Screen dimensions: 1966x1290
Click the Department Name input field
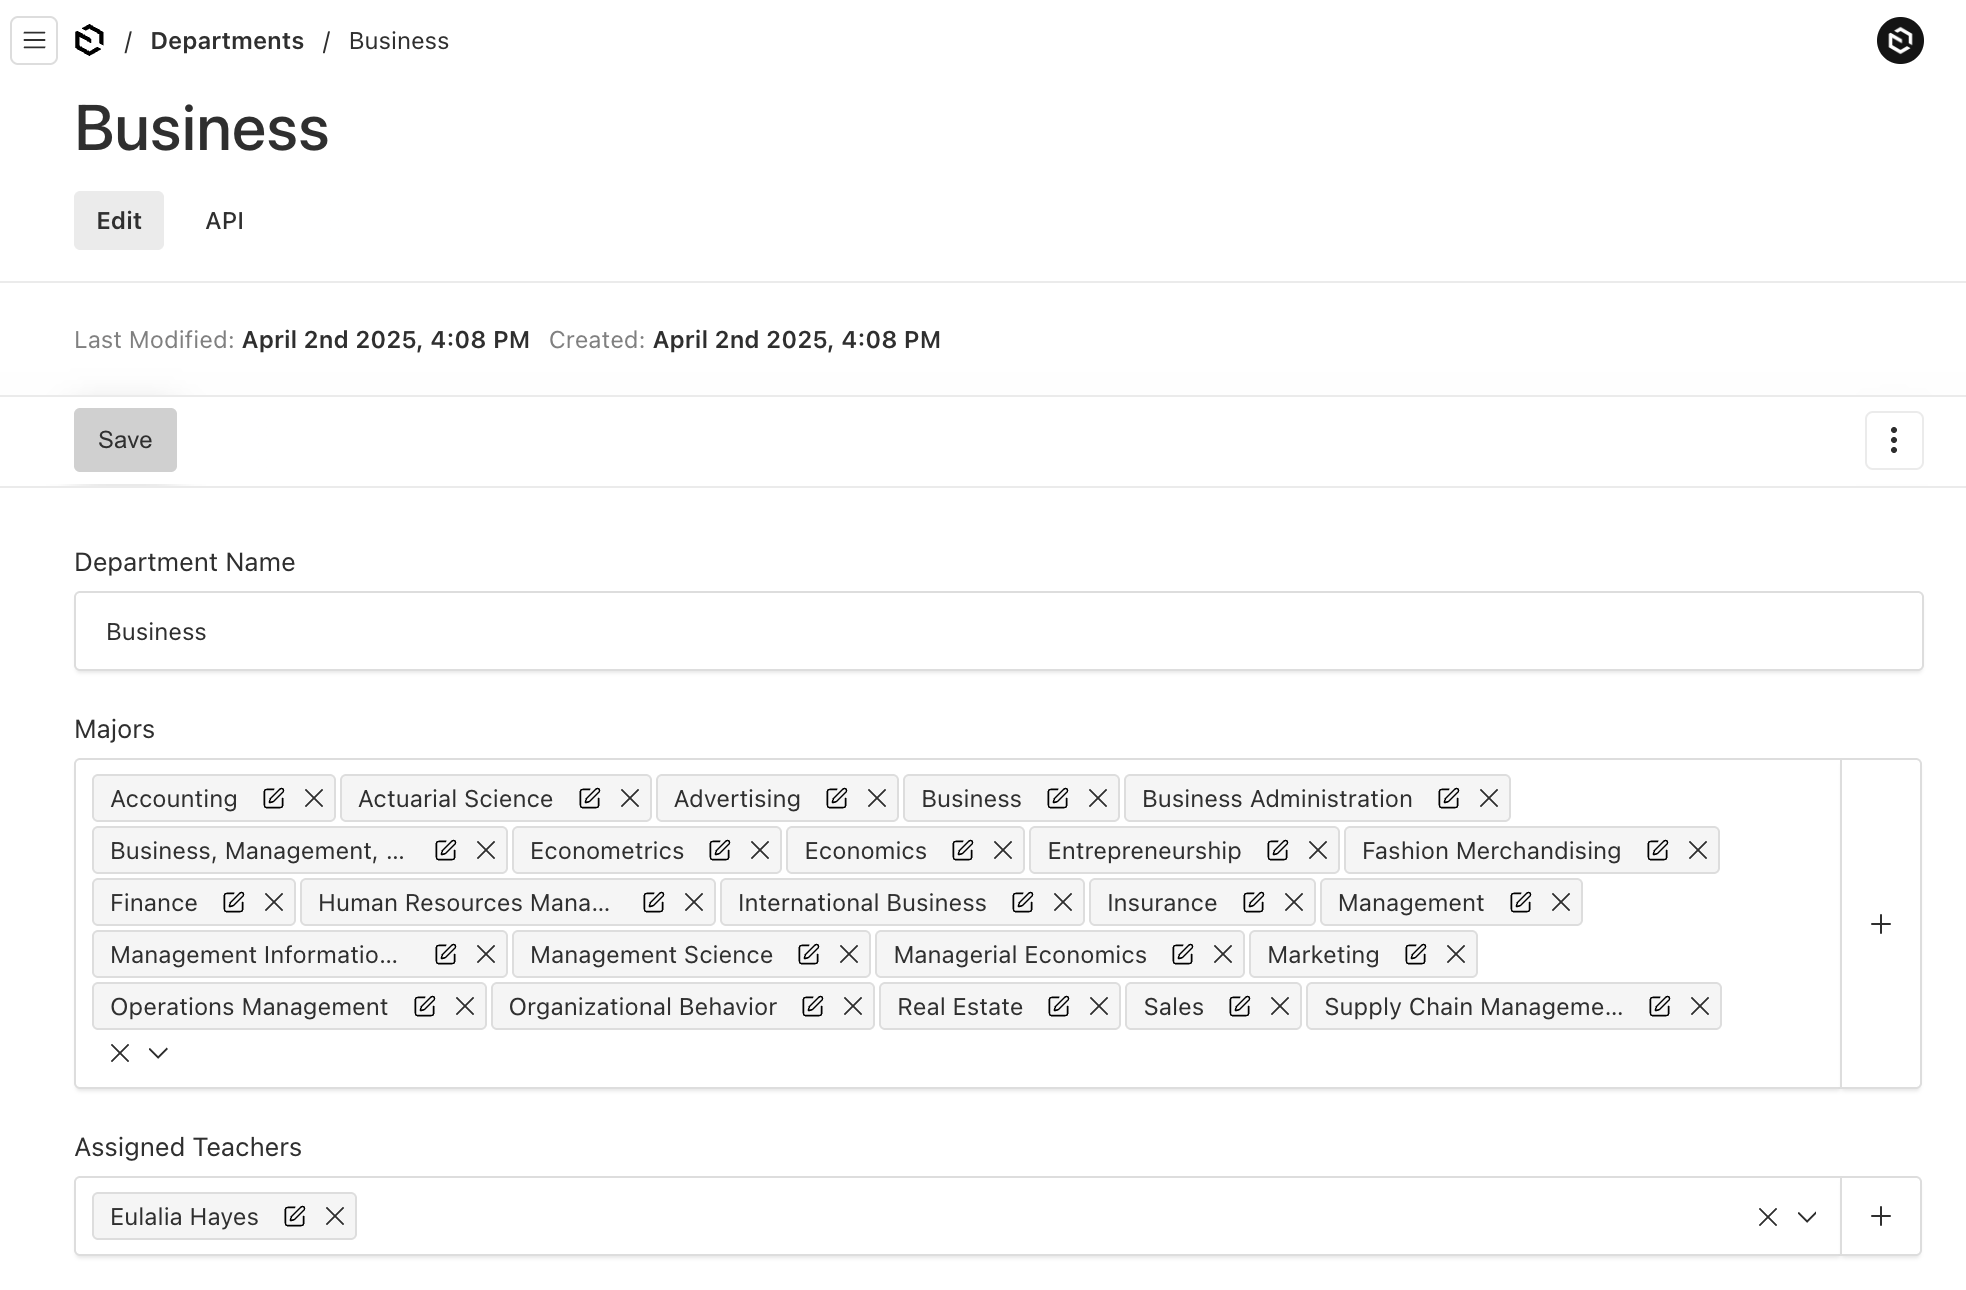997,632
